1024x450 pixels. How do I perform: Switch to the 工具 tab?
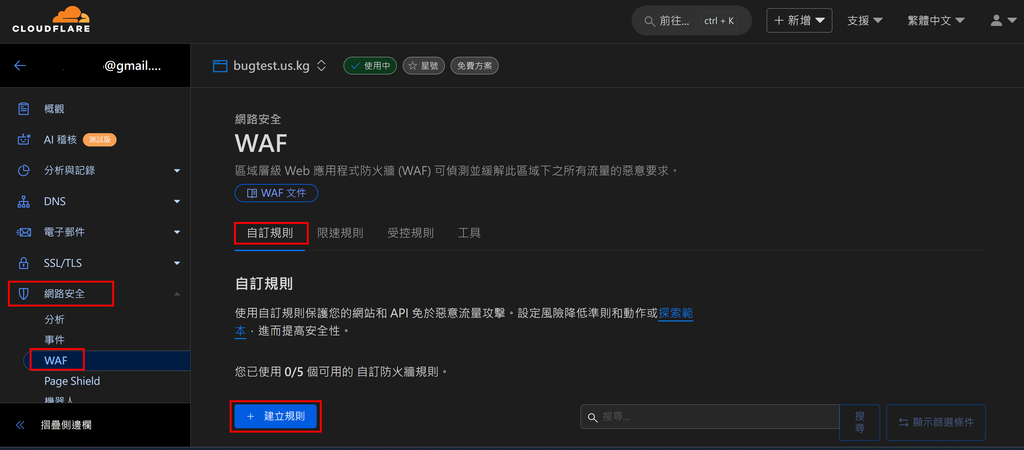click(469, 233)
